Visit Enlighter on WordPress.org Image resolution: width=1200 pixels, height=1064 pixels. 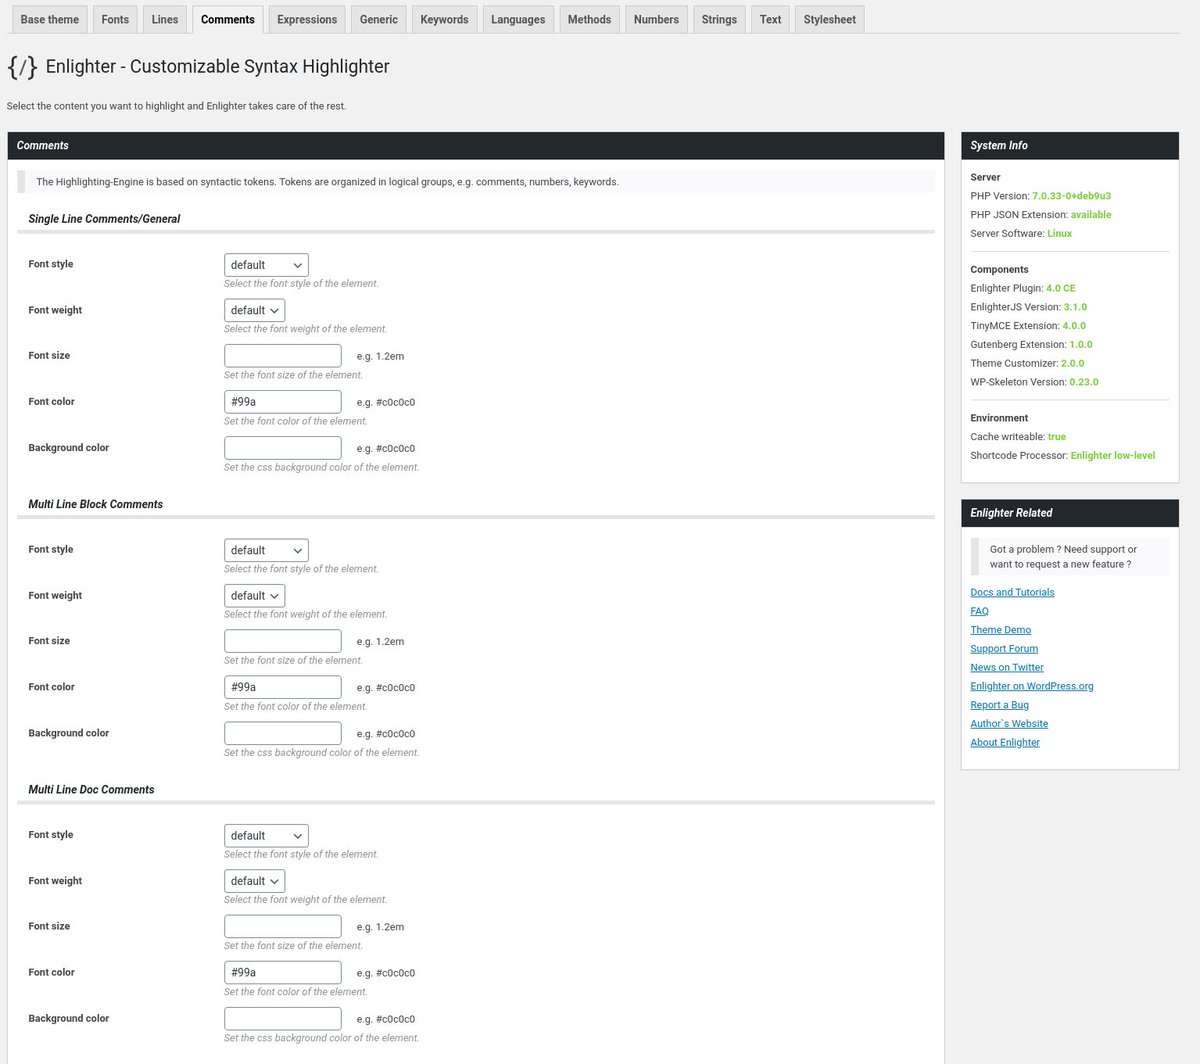1031,685
